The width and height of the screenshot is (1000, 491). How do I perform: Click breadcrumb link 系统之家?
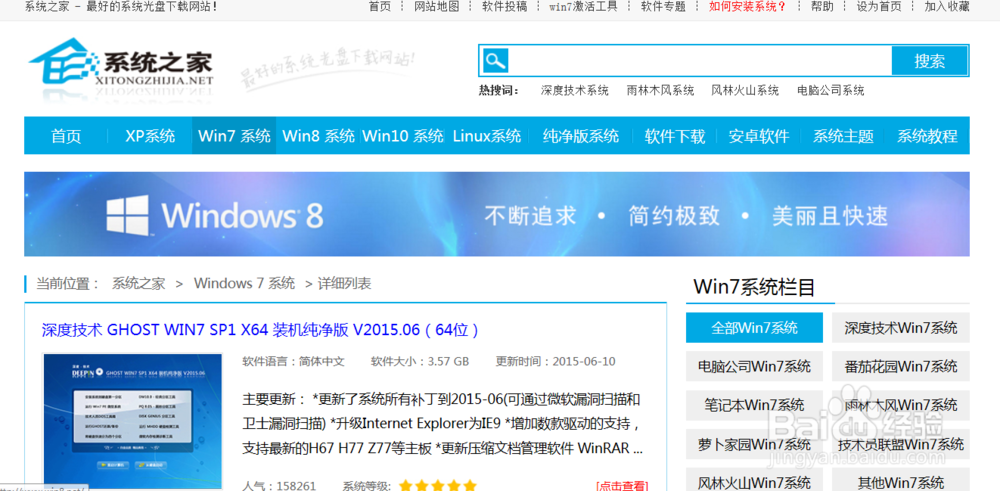pyautogui.click(x=138, y=283)
